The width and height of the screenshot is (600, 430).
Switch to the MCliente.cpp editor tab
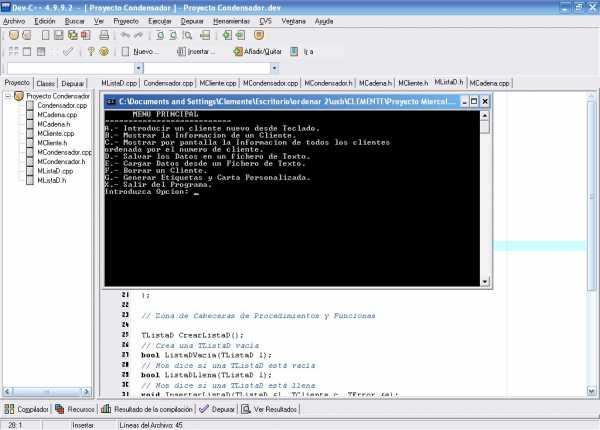[x=218, y=83]
